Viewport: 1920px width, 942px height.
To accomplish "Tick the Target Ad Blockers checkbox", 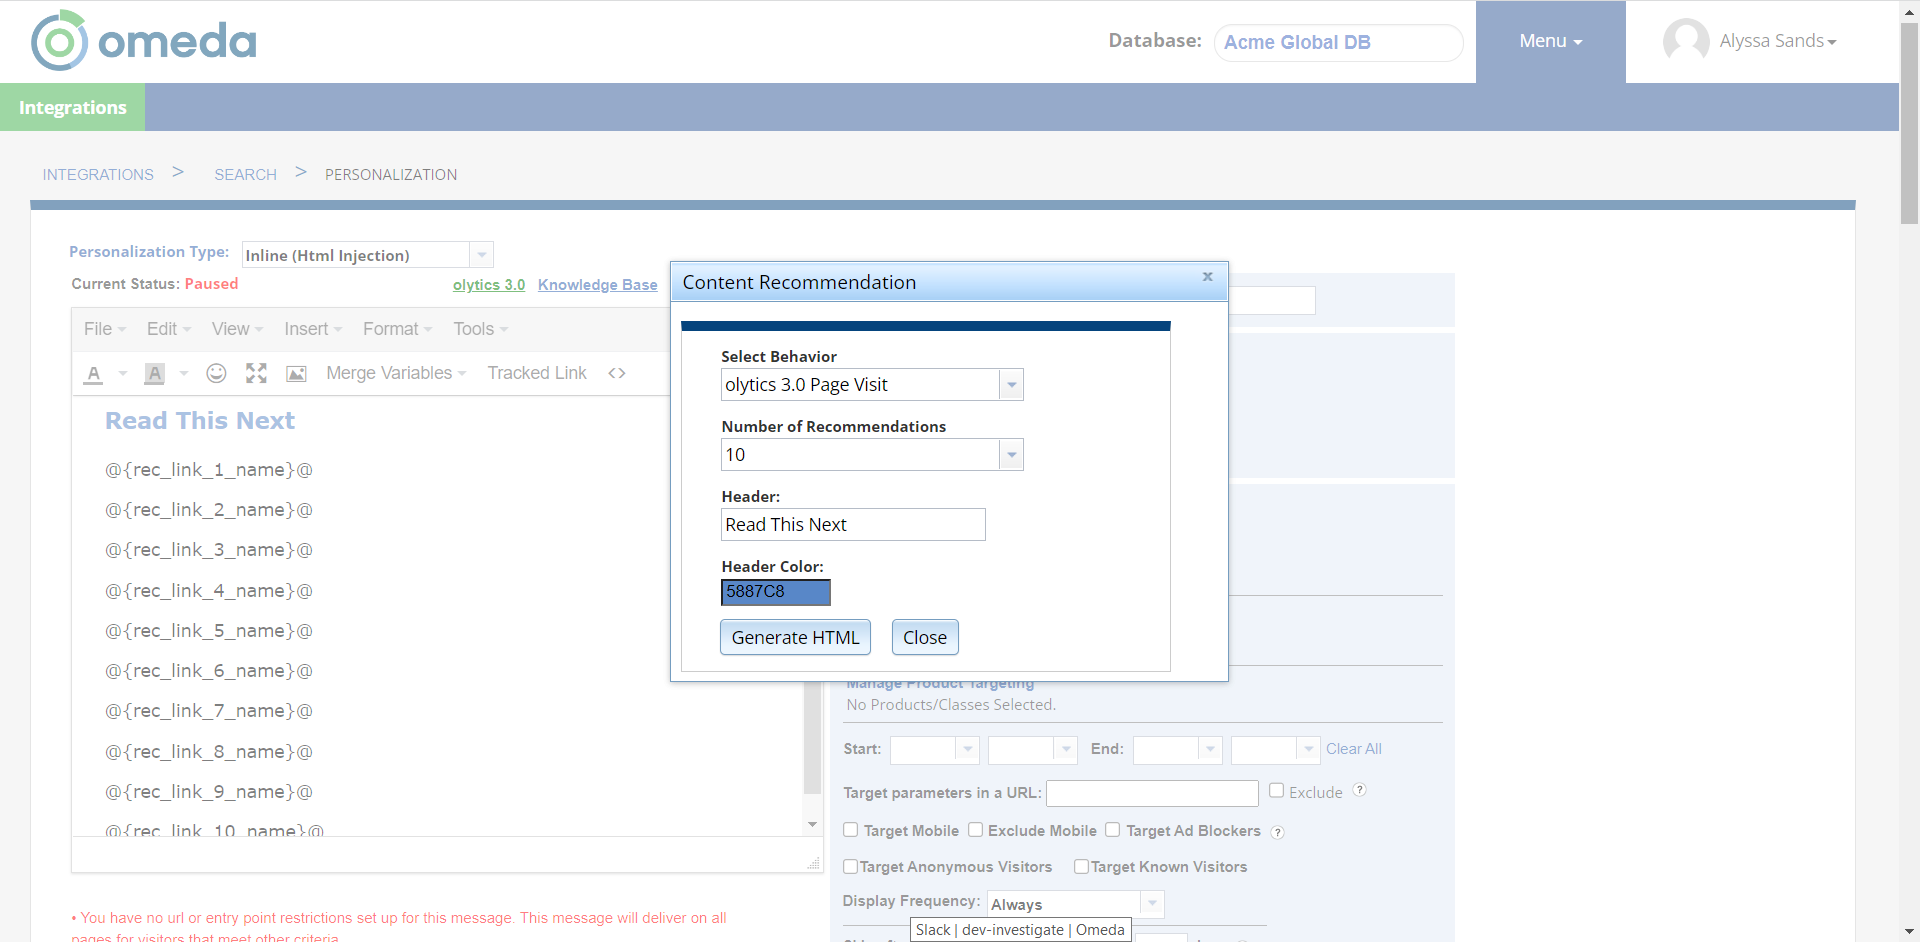I will pyautogui.click(x=1112, y=830).
